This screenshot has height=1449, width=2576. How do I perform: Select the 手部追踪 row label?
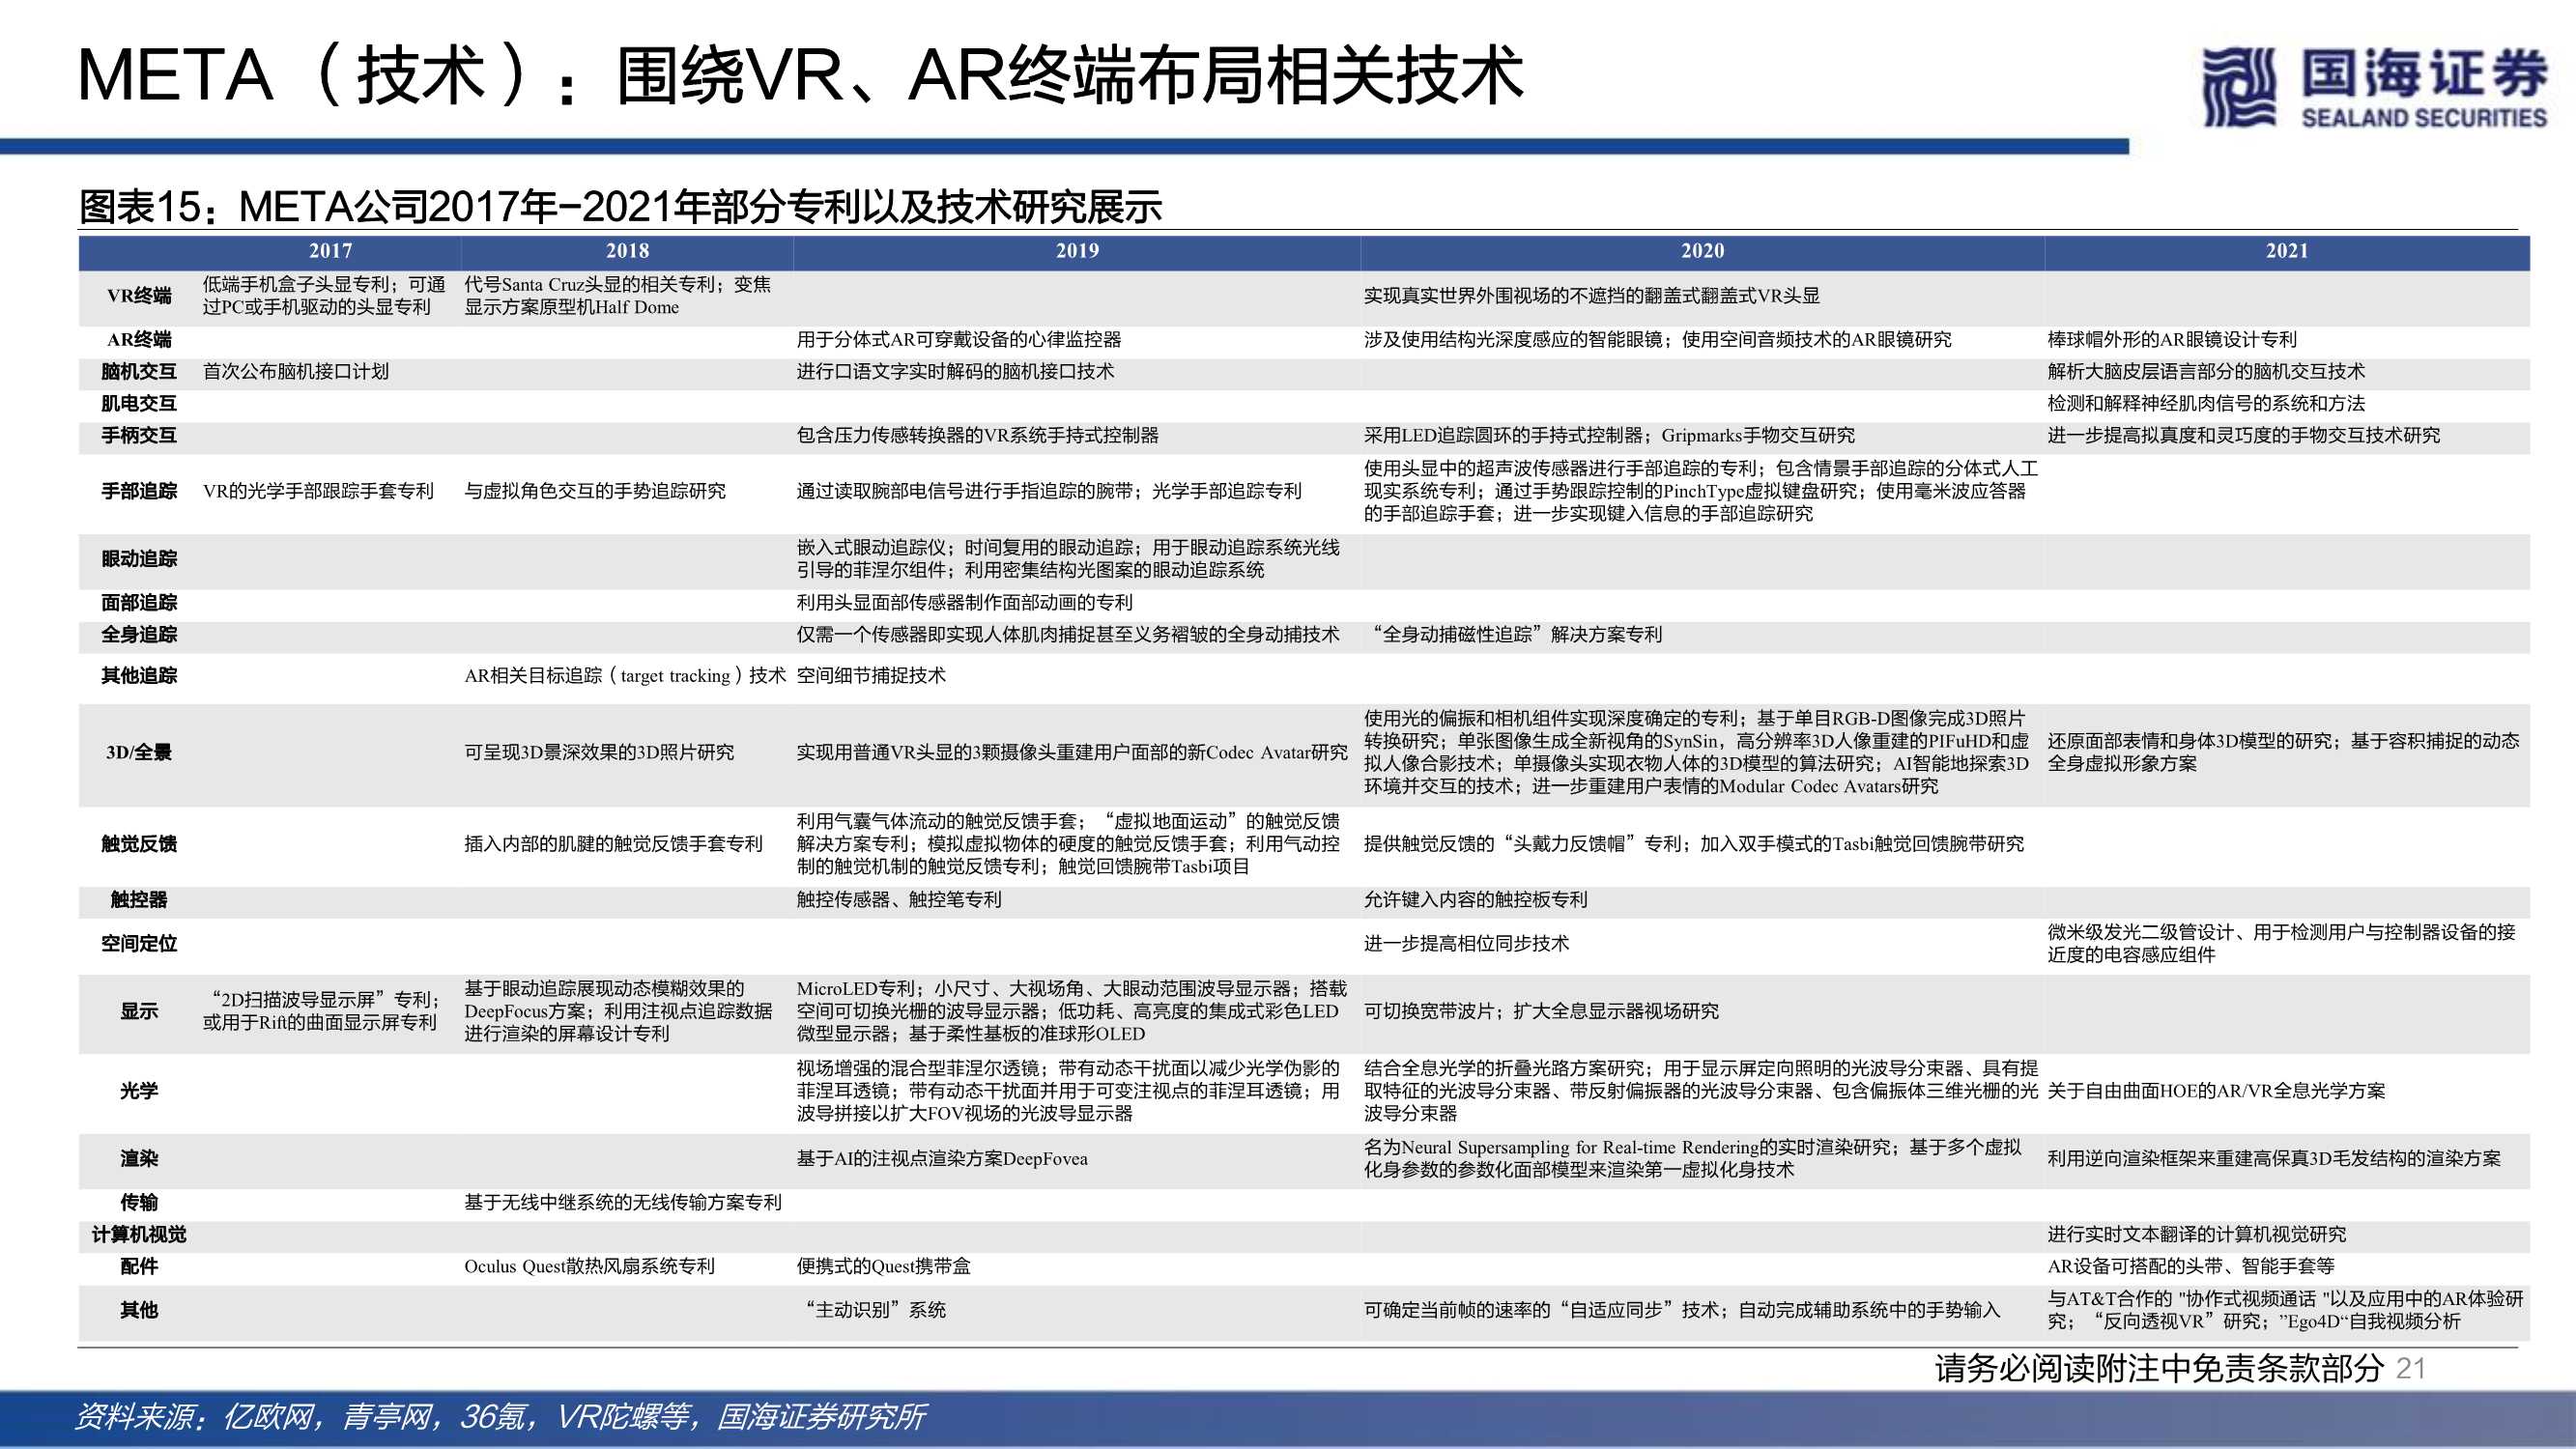coord(139,491)
